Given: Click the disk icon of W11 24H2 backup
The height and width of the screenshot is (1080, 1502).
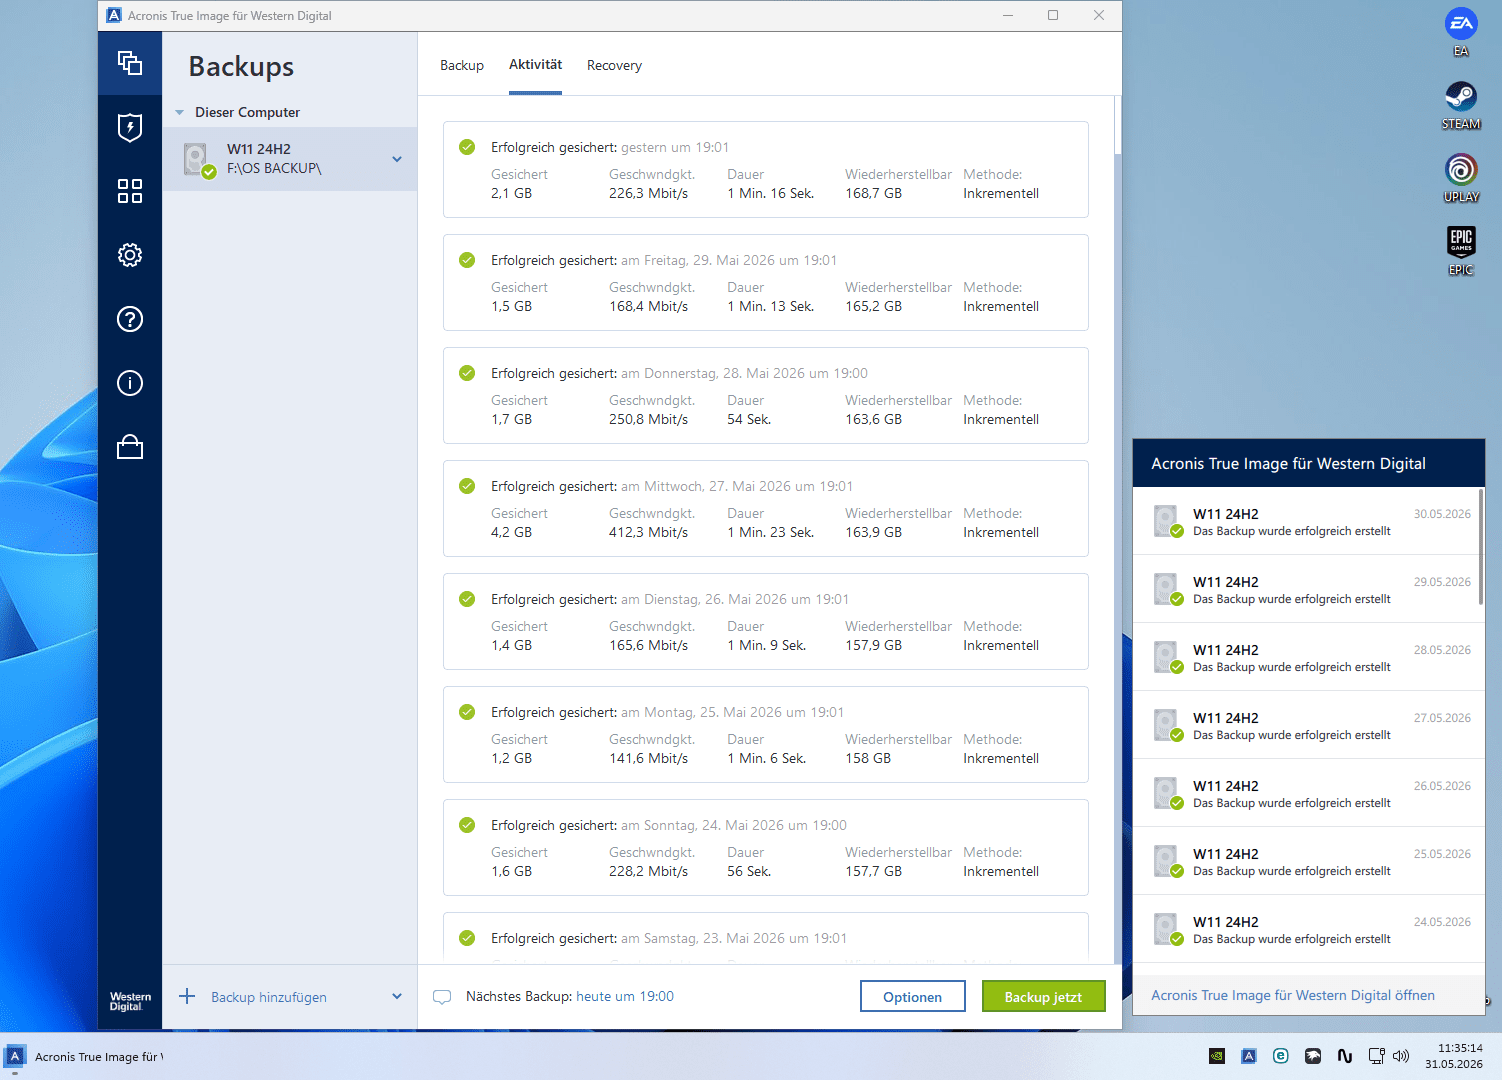Looking at the screenshot, I should point(197,159).
